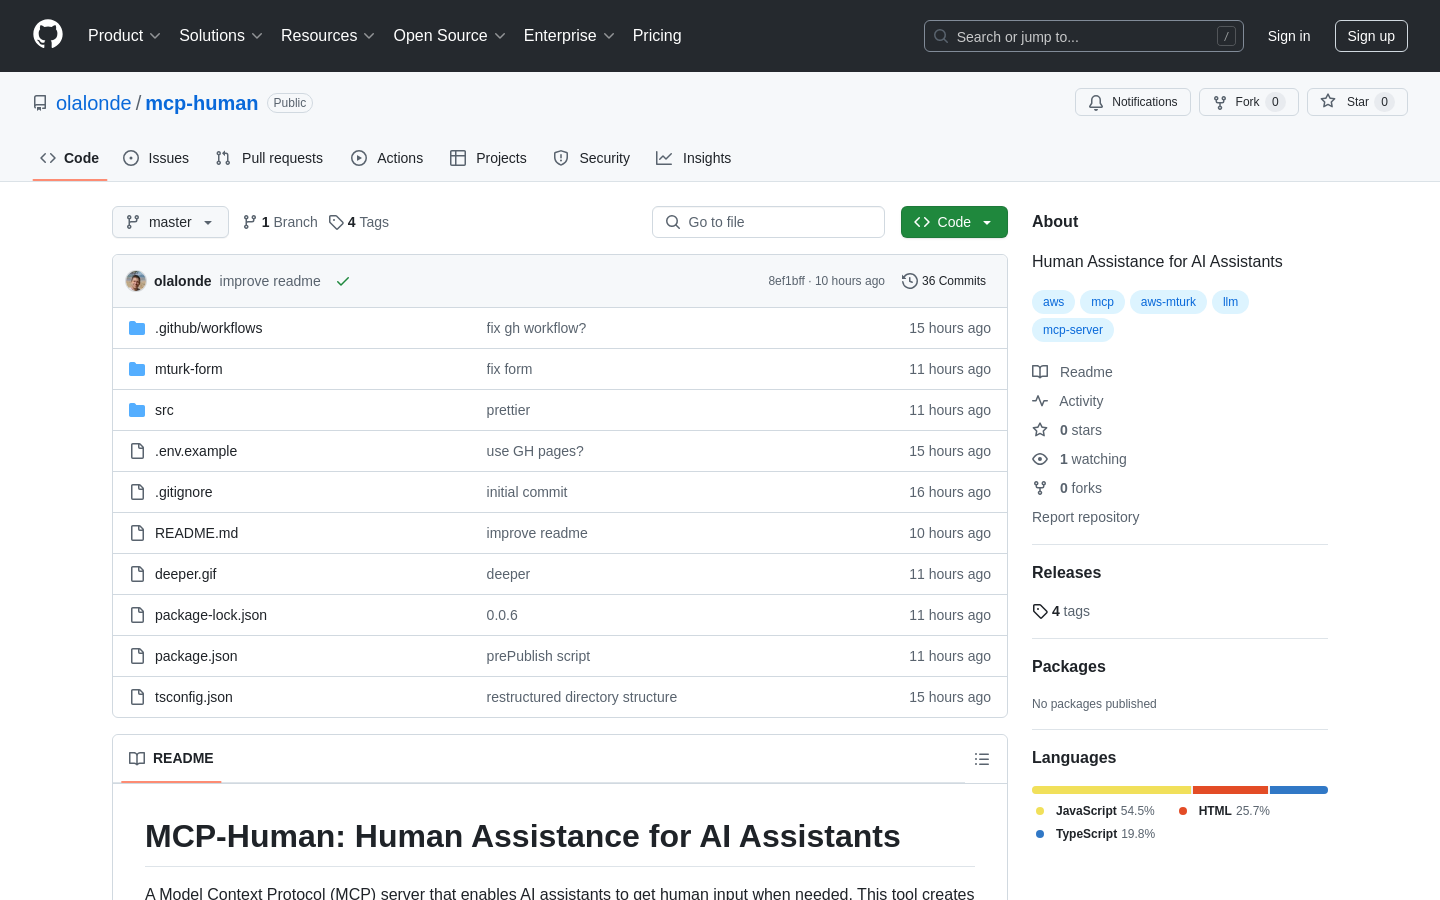Image resolution: width=1440 pixels, height=900 pixels.
Task: Switch to the Pull requests tab
Action: tap(269, 158)
